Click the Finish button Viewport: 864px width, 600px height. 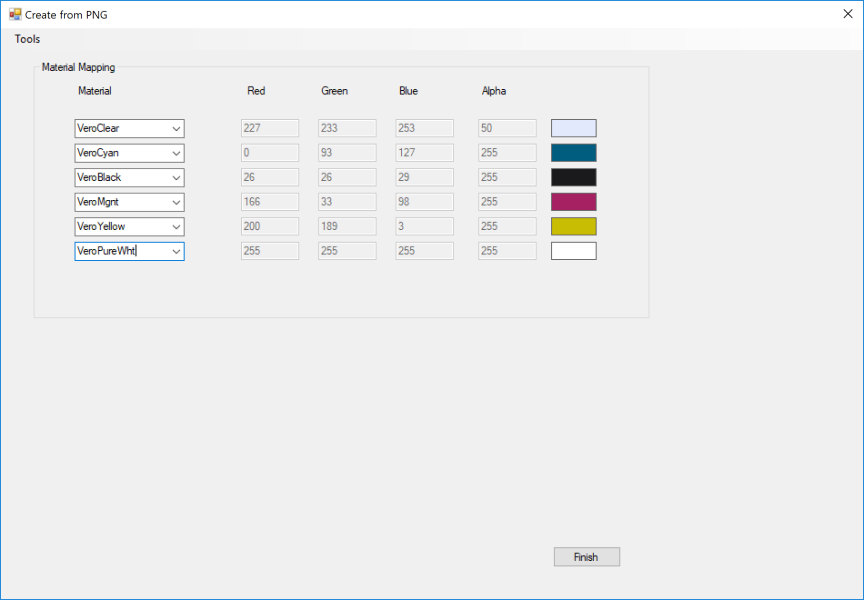point(586,556)
